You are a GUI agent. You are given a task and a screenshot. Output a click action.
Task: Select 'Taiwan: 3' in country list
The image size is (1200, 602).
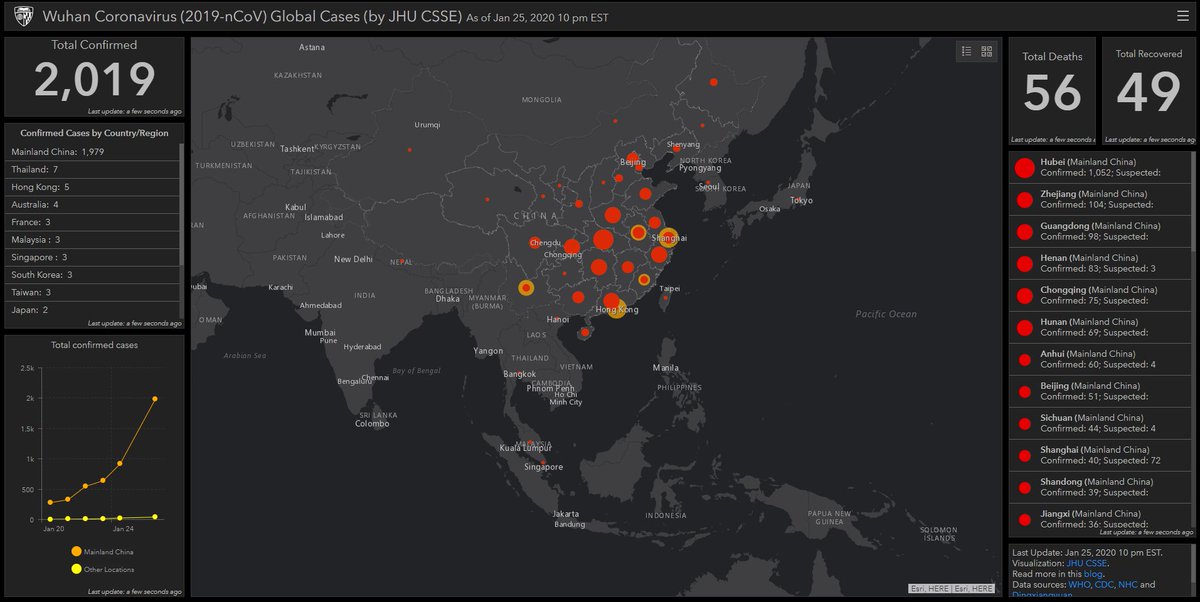(93, 292)
